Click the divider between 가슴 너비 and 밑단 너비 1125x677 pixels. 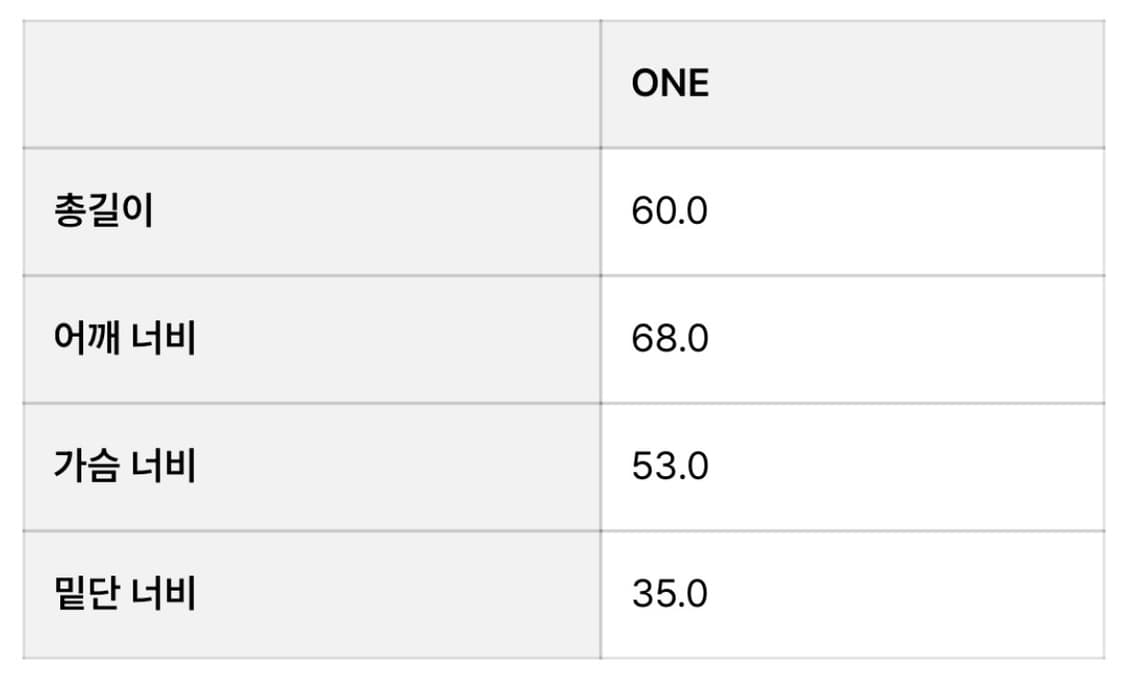[x=311, y=531]
